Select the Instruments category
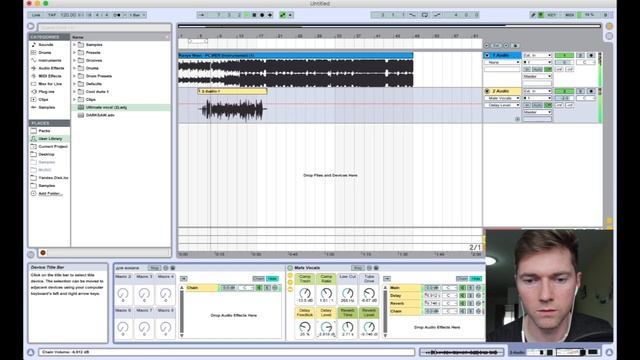 [x=50, y=60]
